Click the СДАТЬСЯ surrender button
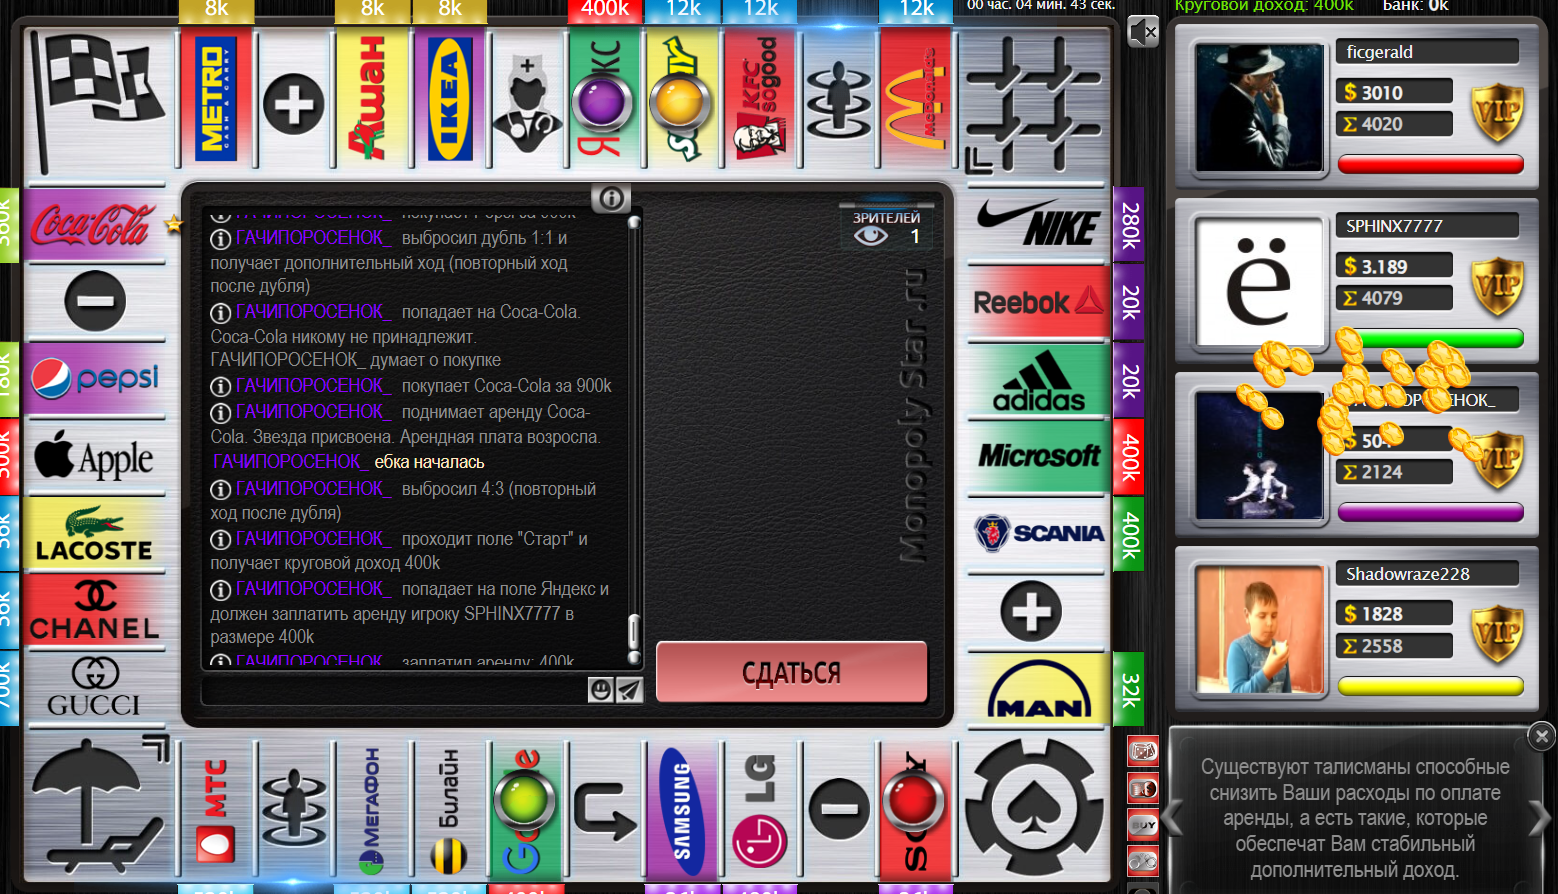Viewport: 1558px width, 894px height. (791, 672)
